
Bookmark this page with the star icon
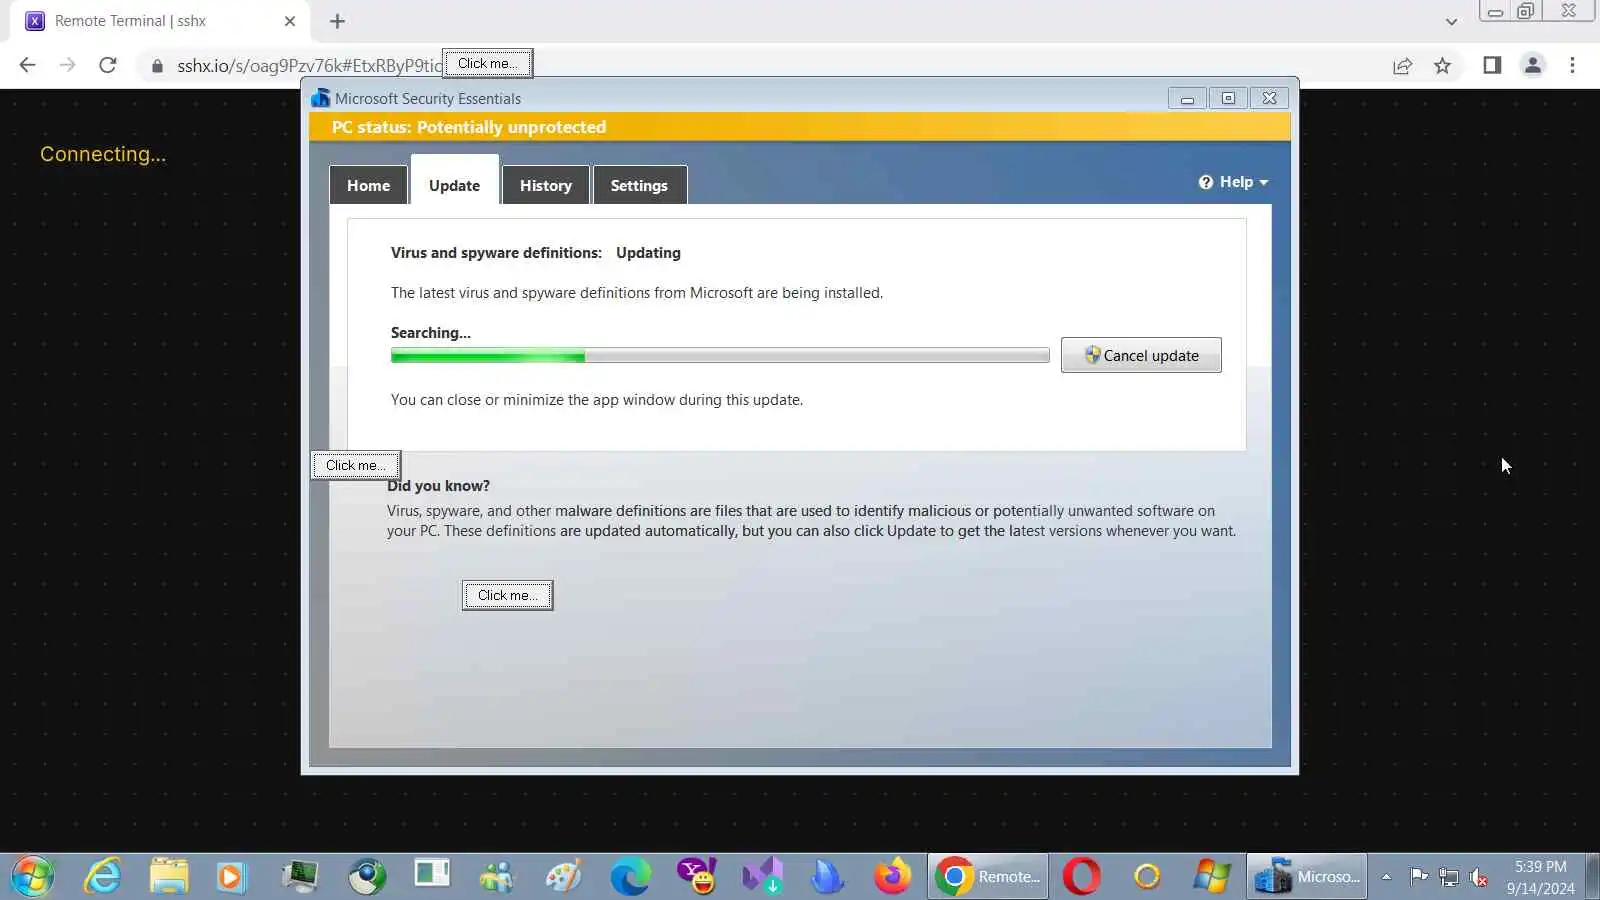click(x=1442, y=66)
